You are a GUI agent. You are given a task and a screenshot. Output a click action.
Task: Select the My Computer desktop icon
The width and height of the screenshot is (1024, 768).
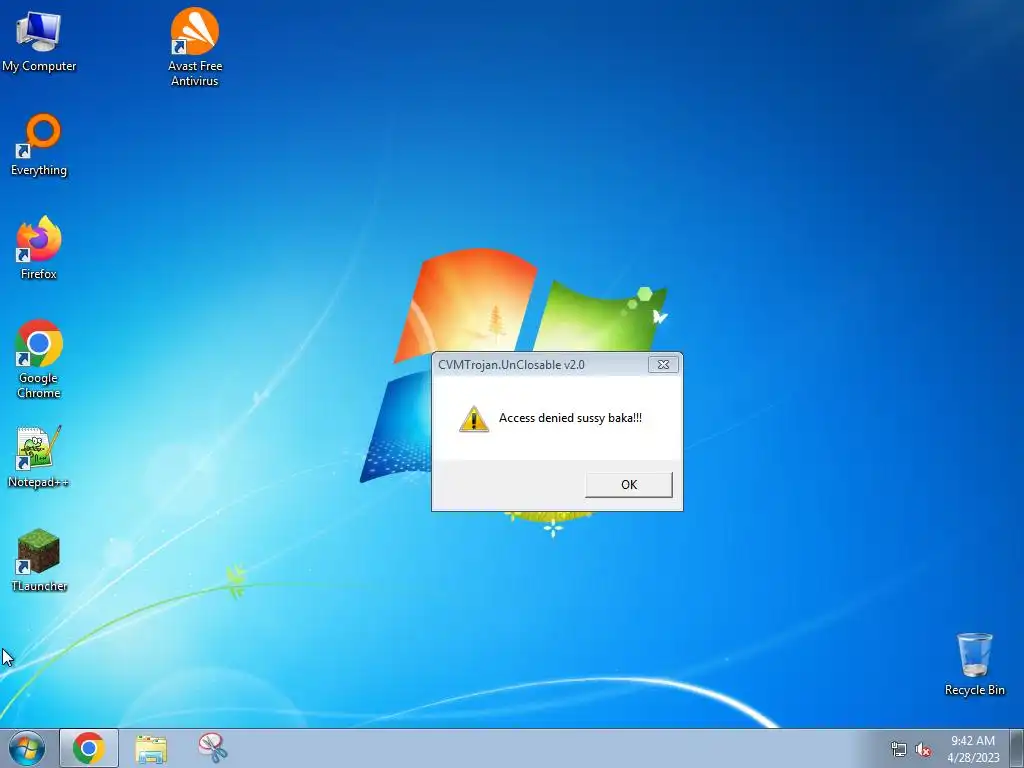(x=39, y=41)
